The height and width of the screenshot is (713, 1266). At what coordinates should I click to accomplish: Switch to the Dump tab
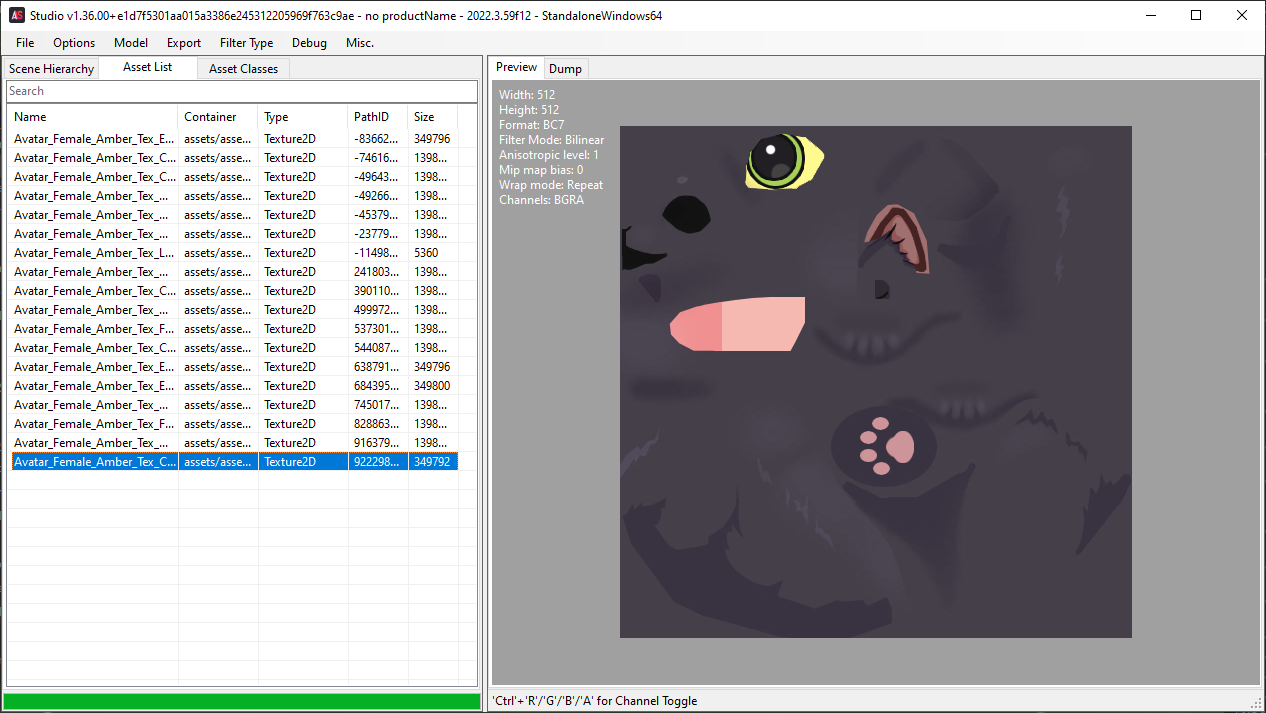click(x=565, y=69)
